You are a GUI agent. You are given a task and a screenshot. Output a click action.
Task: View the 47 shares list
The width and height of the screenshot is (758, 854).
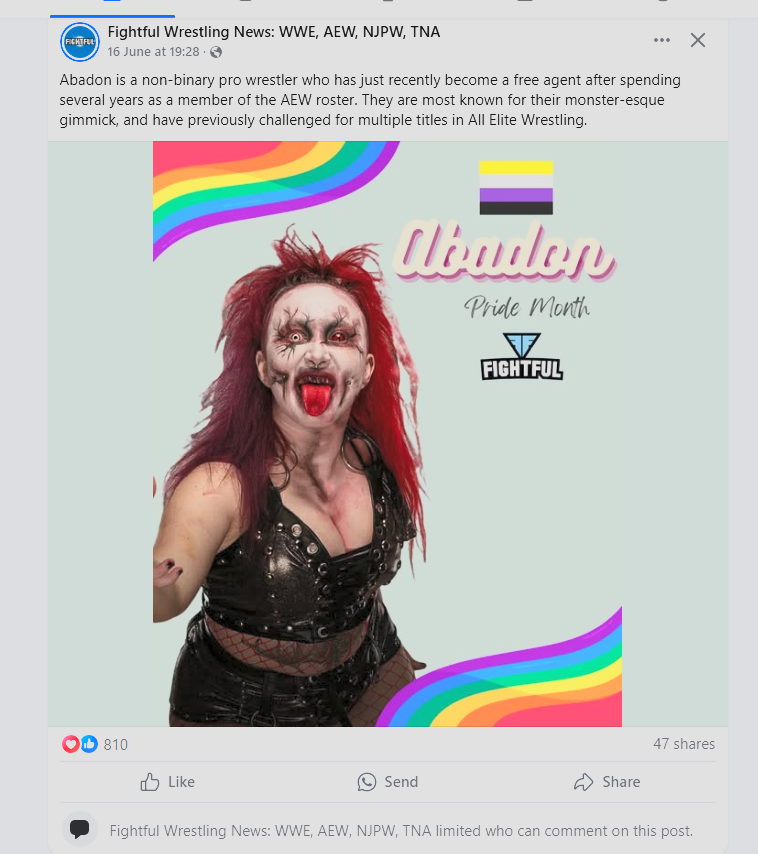click(x=684, y=744)
